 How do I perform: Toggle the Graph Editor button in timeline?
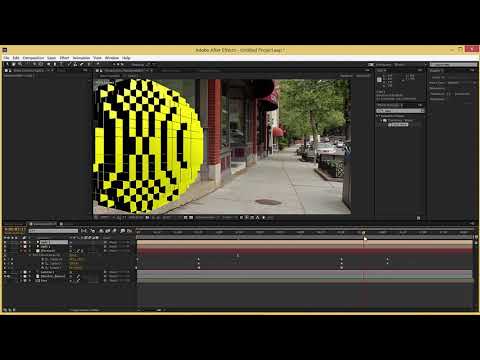pos(130,231)
